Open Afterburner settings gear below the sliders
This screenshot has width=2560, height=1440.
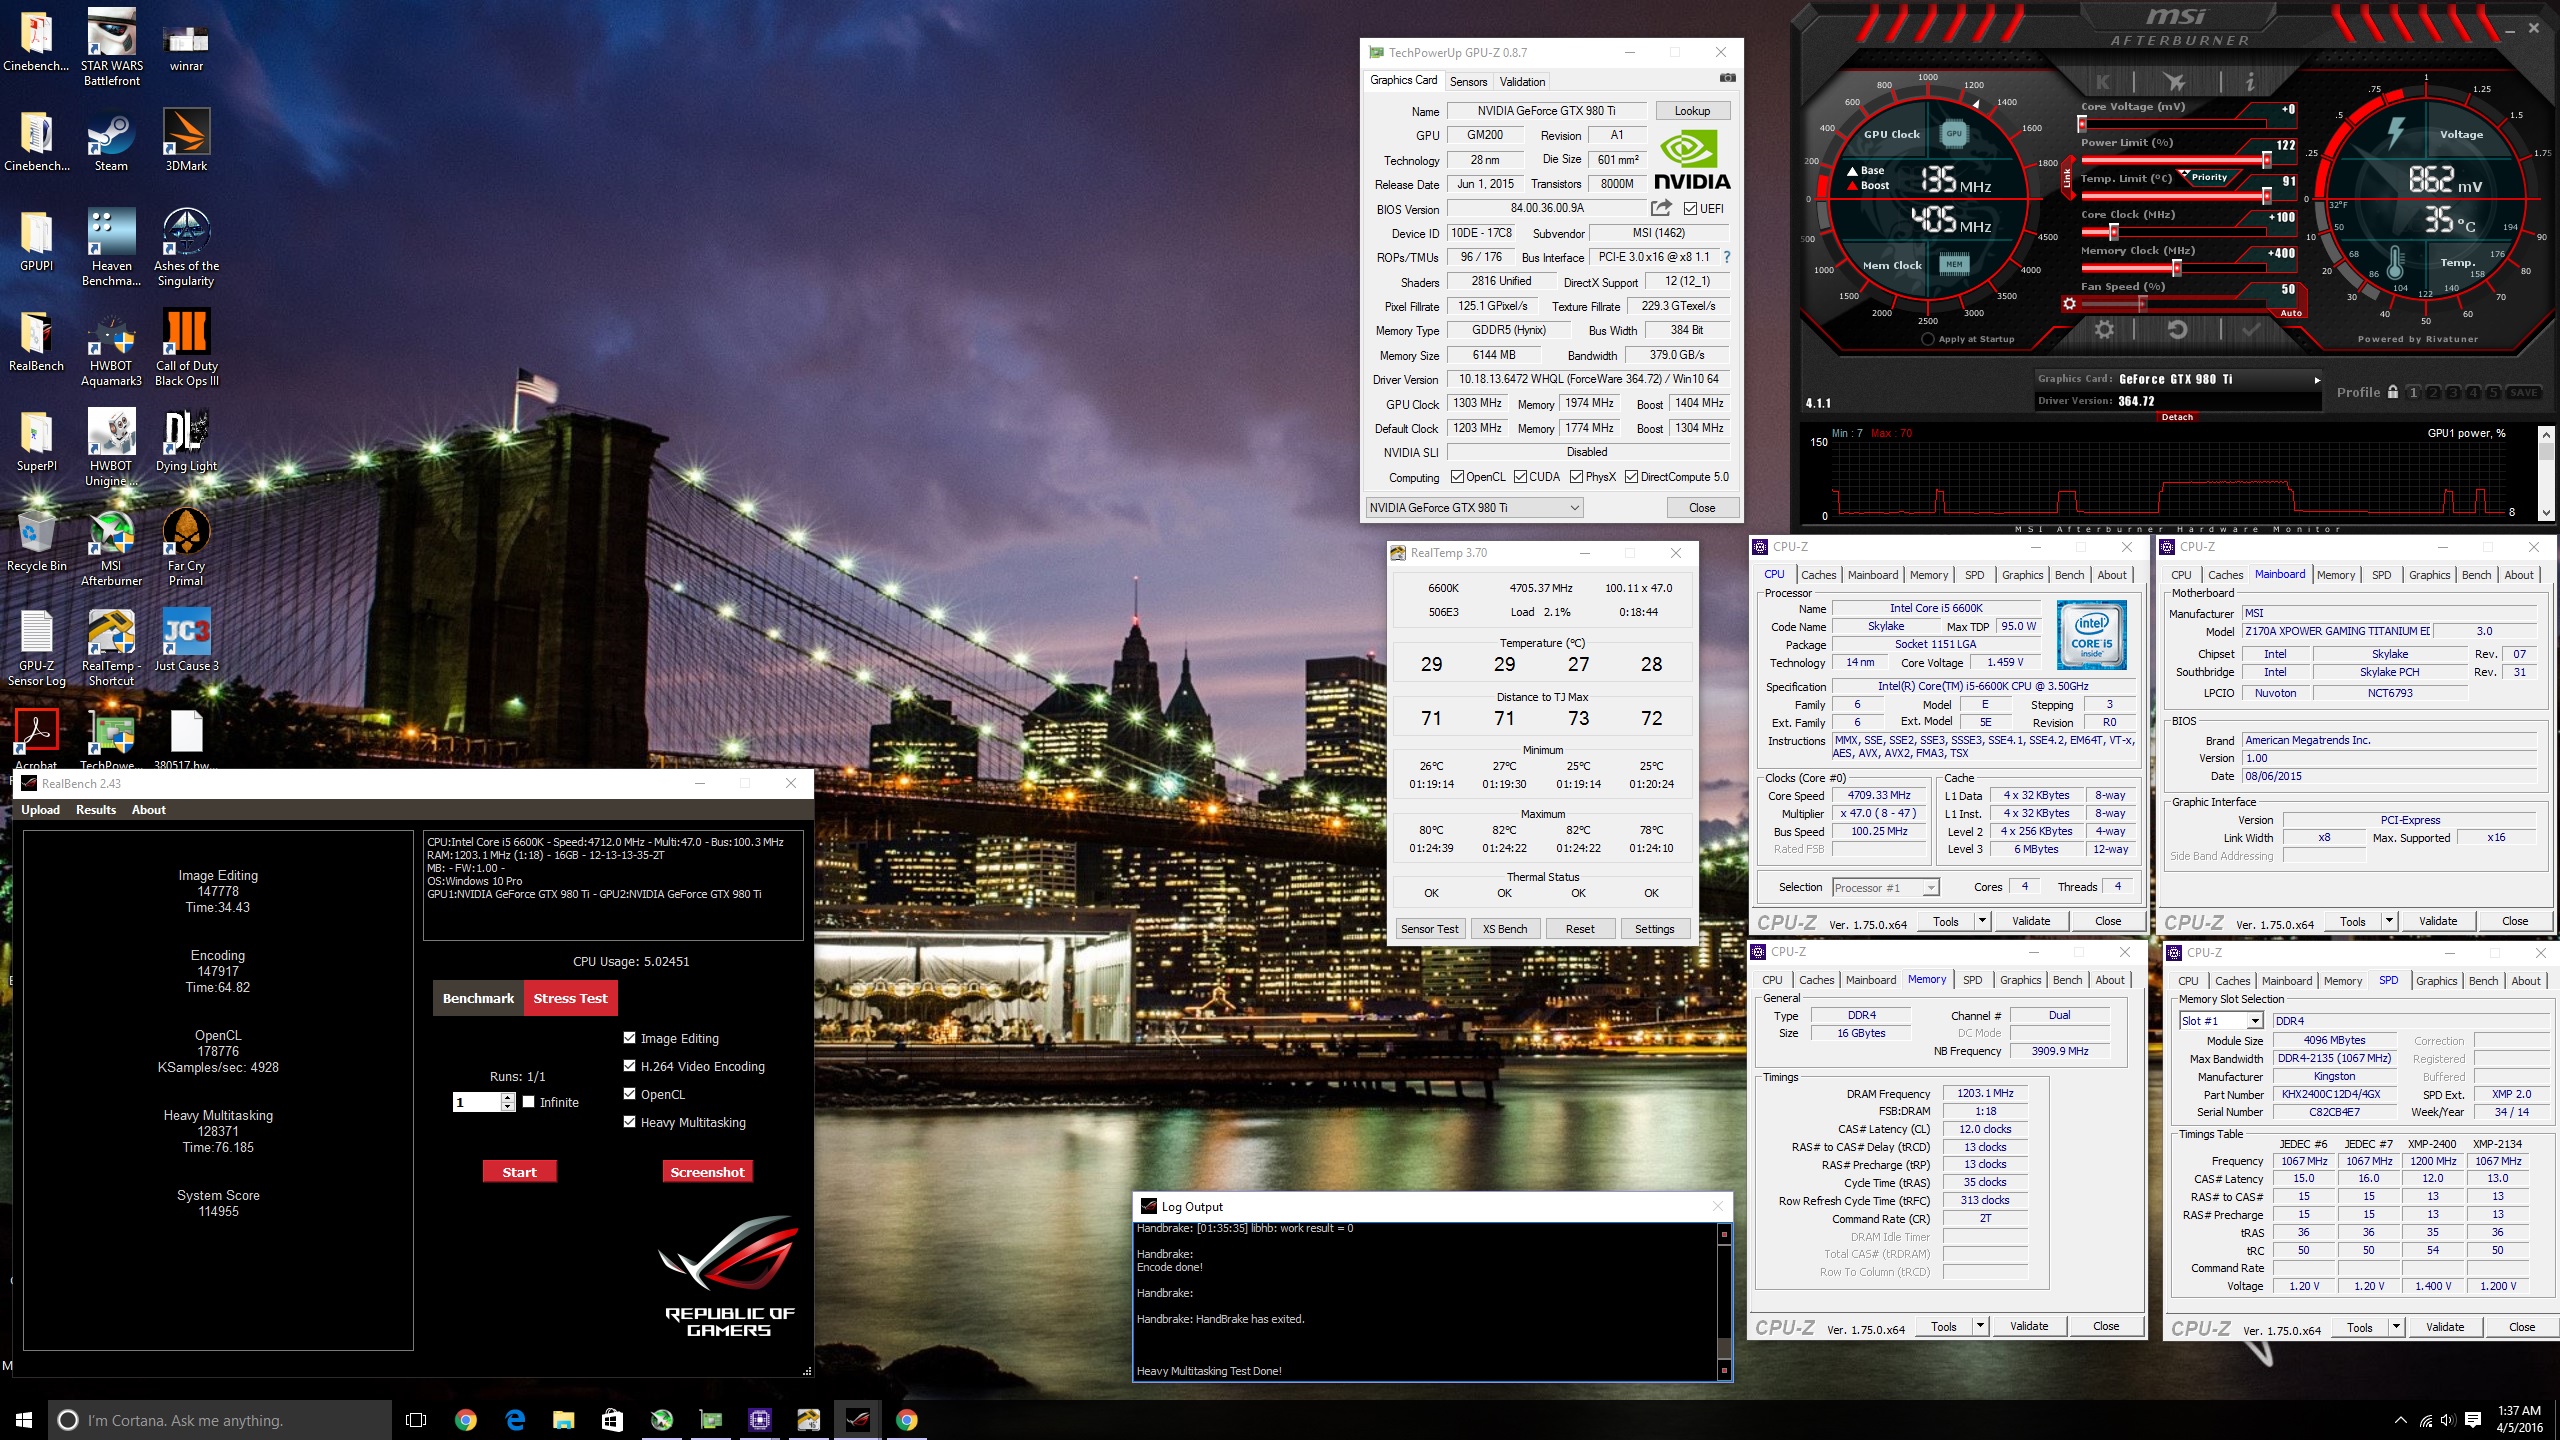coord(2104,329)
